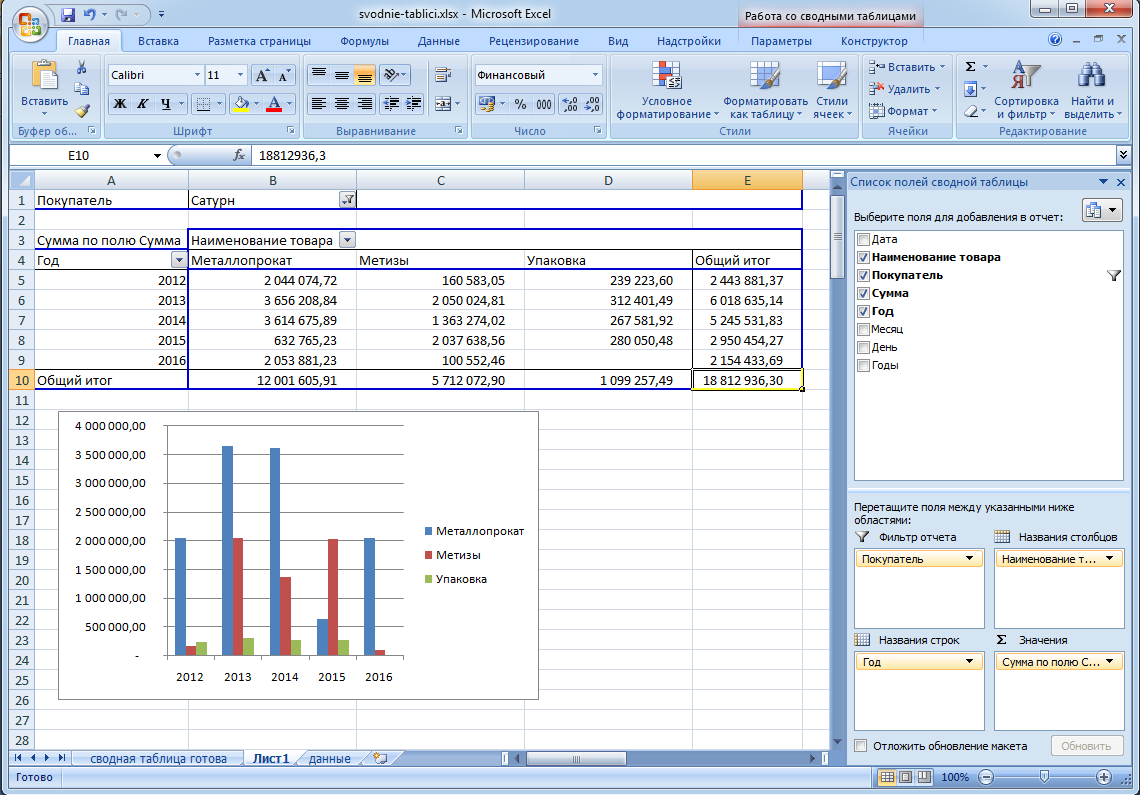Uncheck the Сумма field checkbox
The height and width of the screenshot is (795, 1140).
coord(864,293)
